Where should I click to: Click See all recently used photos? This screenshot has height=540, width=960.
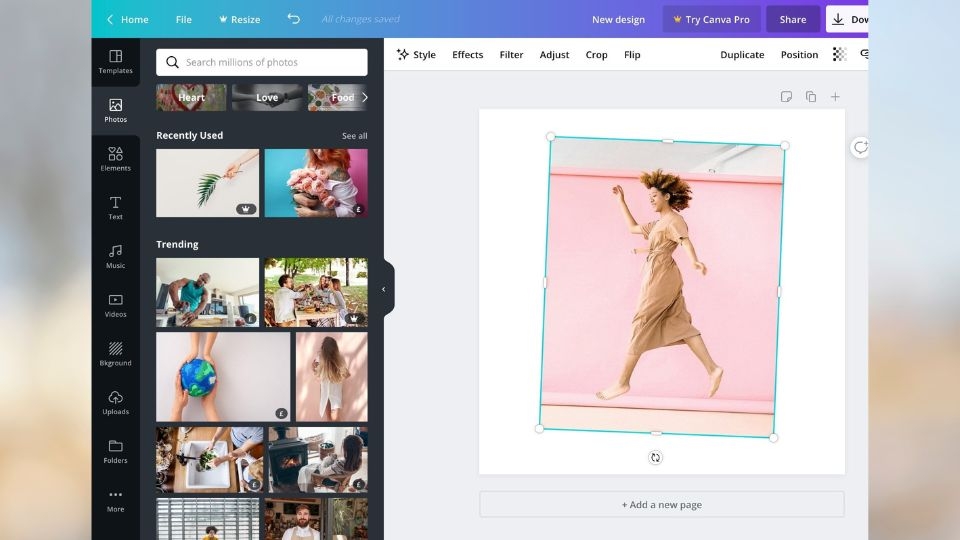354,136
